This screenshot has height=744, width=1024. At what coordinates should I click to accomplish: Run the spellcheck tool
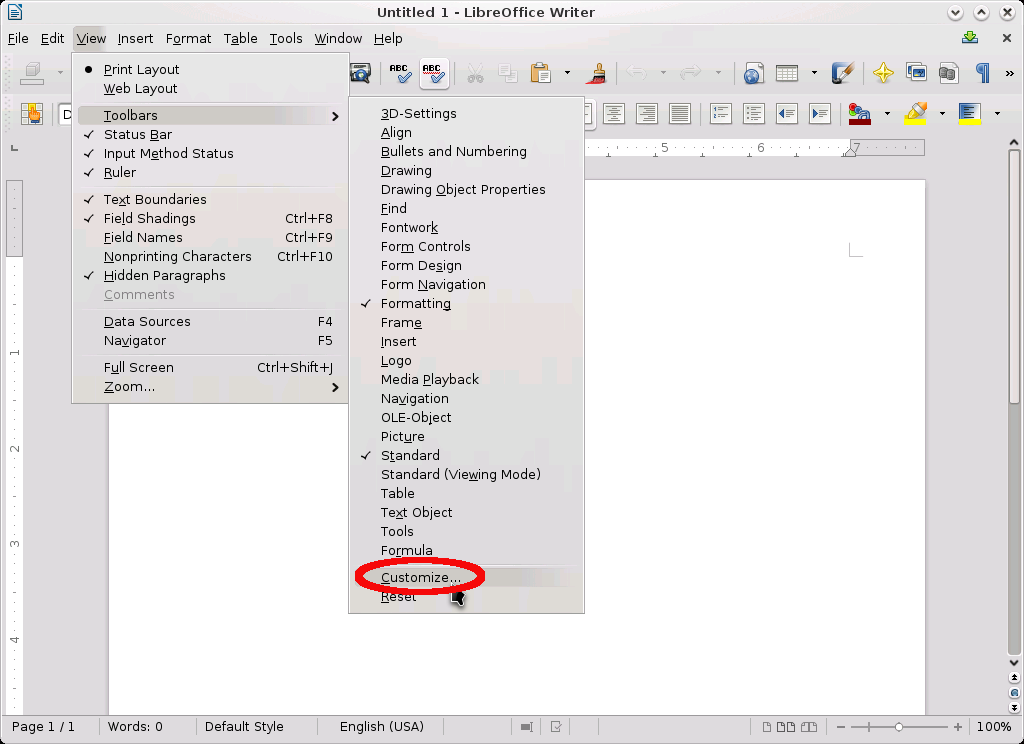pyautogui.click(x=398, y=72)
